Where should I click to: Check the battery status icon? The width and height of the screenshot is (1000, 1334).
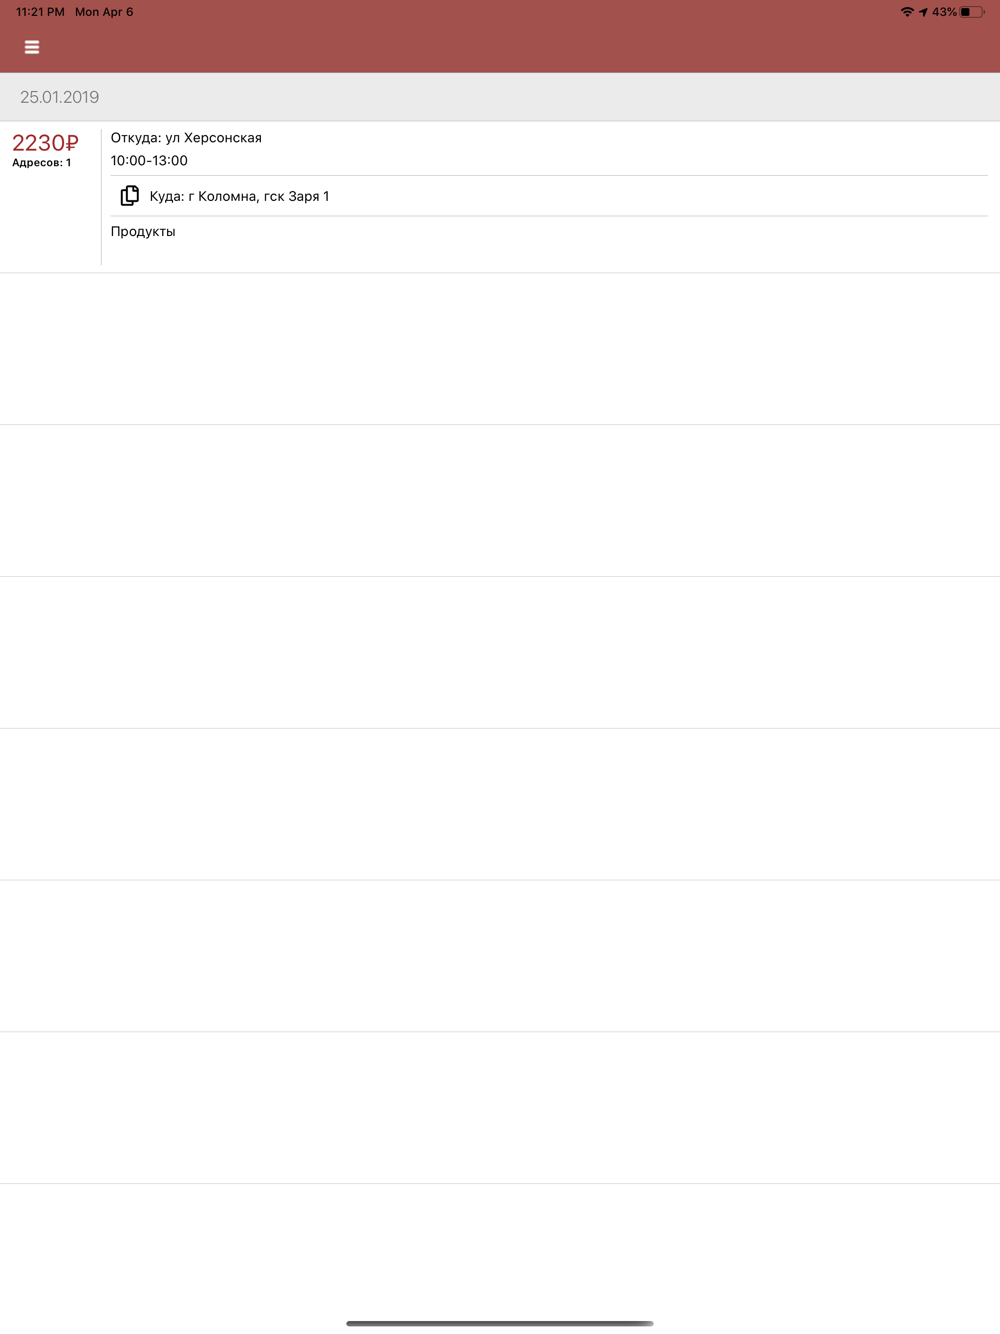[x=972, y=12]
